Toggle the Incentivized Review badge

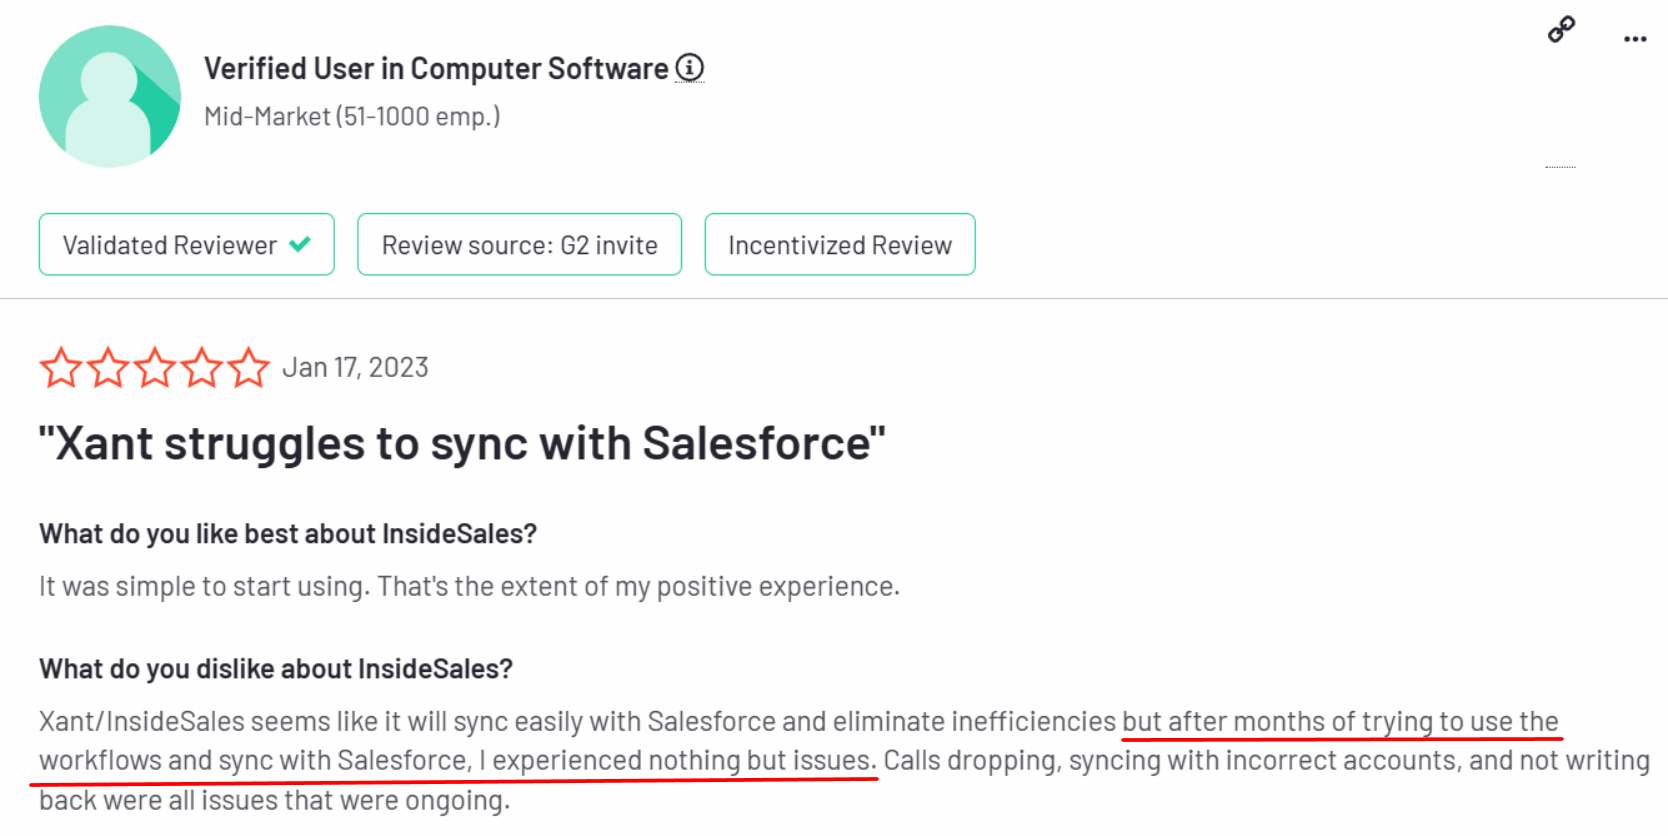839,244
